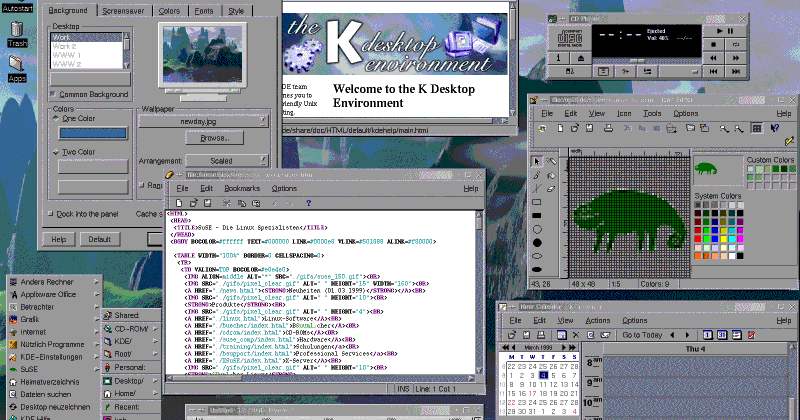Click the help question mark in text editor toolbar
Screen dimensions: 800x420
[308, 203]
